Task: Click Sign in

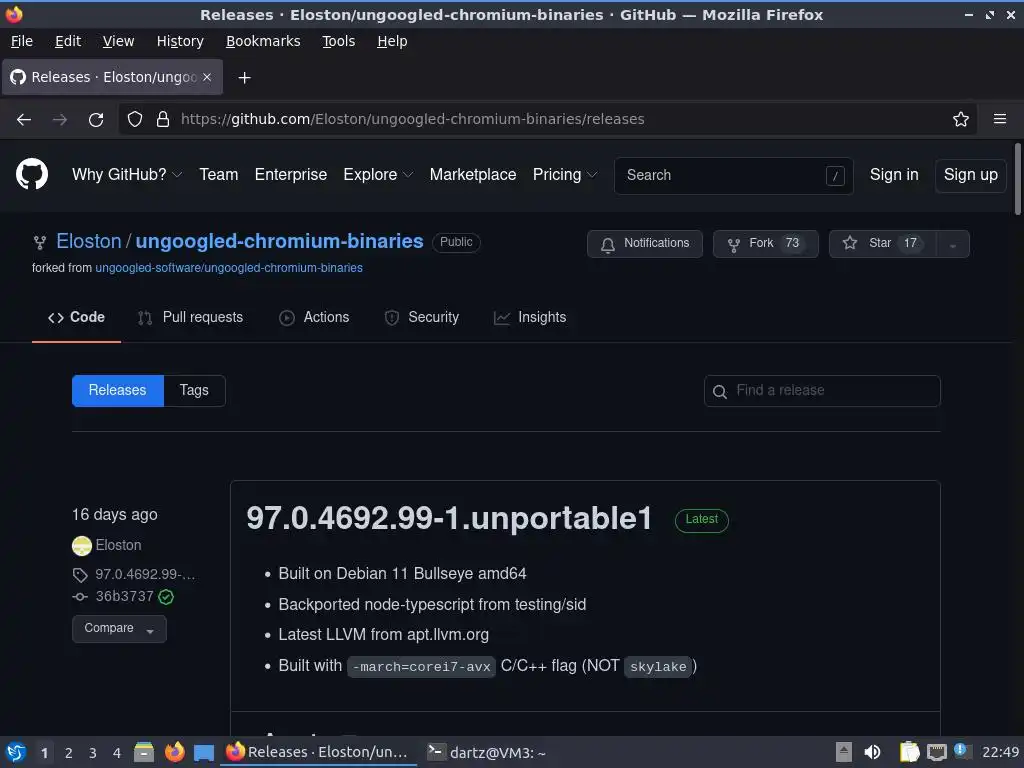Action: (894, 174)
